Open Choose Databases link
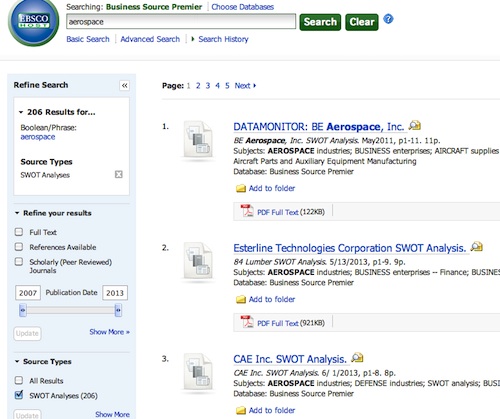The height and width of the screenshot is (419, 500). [x=243, y=7]
